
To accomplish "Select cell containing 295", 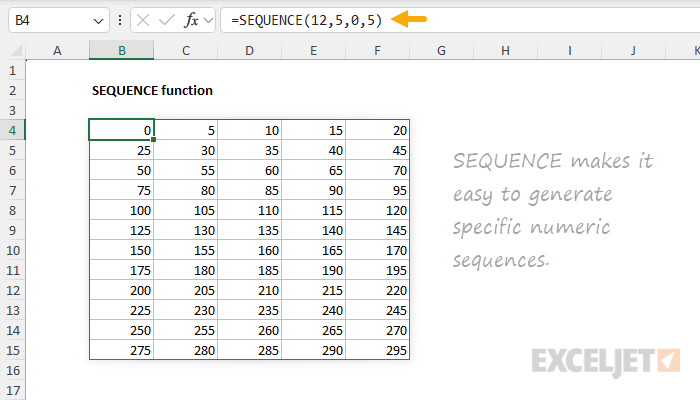I will (378, 350).
